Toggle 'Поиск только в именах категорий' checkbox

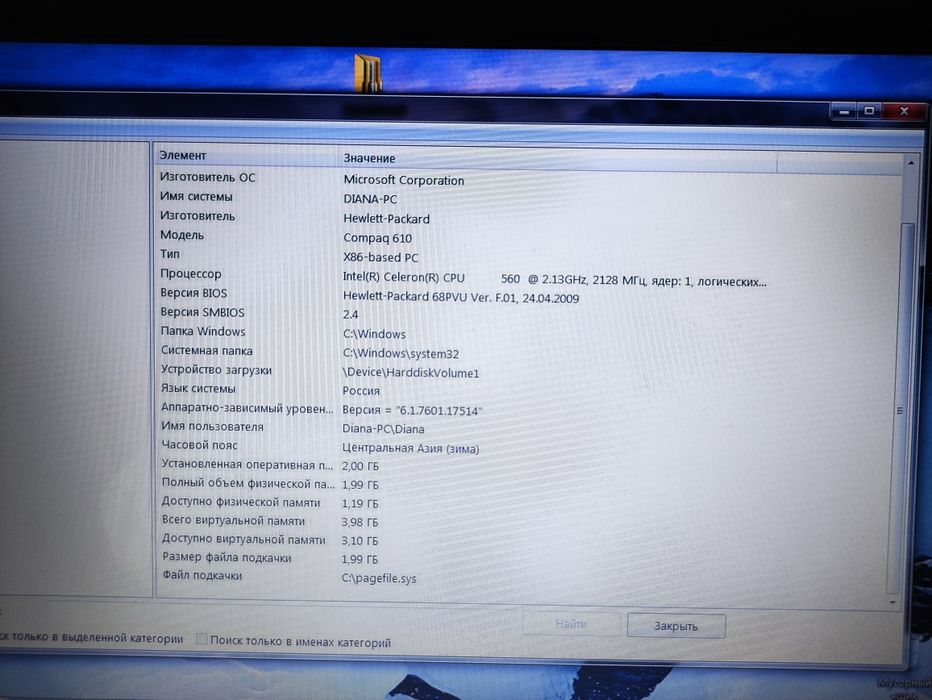tap(202, 639)
